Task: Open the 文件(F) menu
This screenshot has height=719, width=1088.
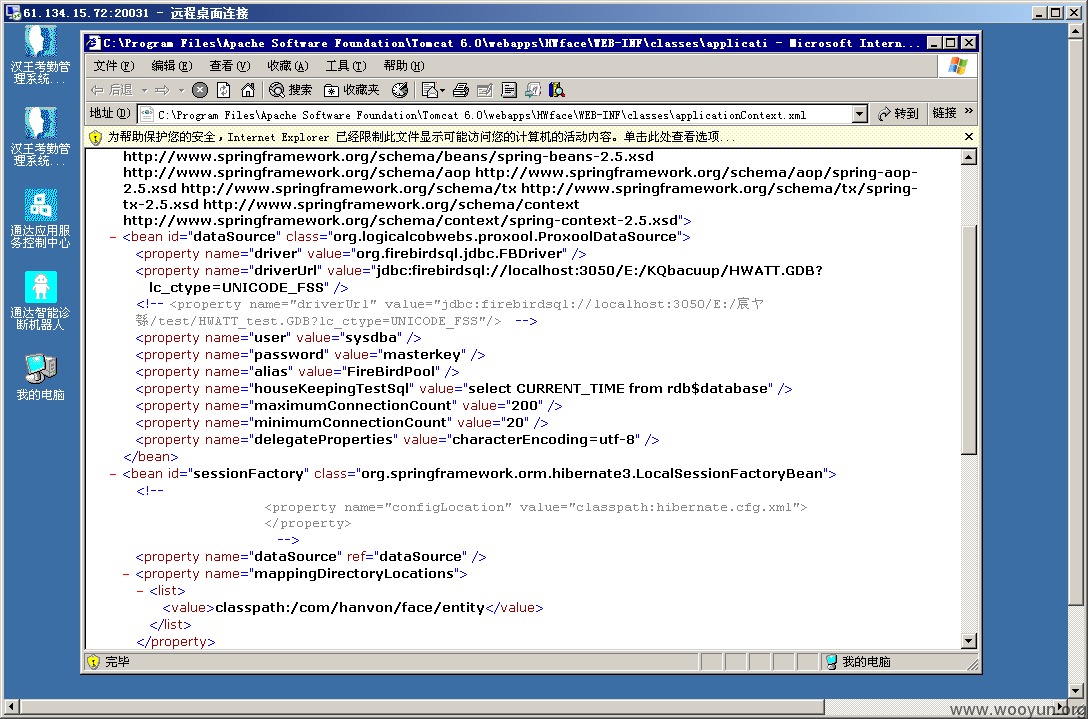Action: click(x=114, y=66)
